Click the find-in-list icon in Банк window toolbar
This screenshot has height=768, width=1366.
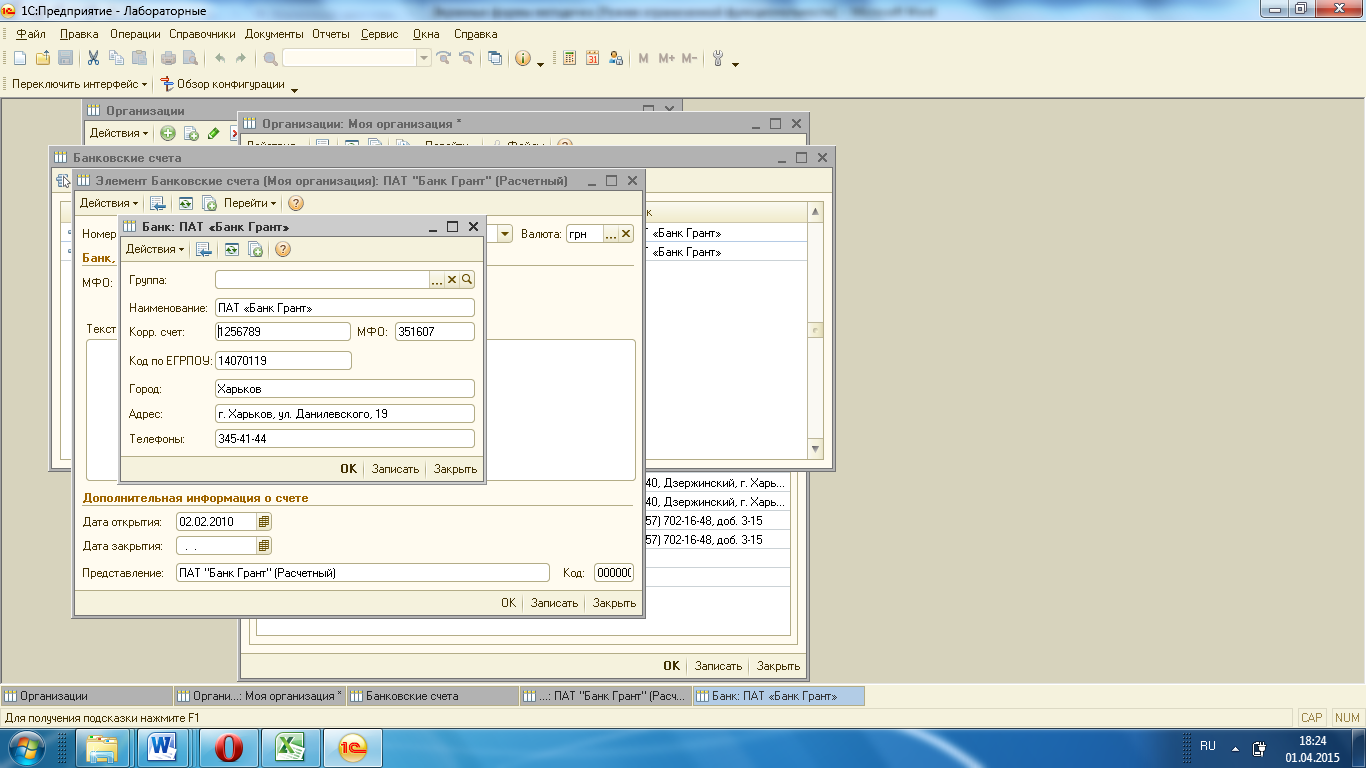(203, 249)
